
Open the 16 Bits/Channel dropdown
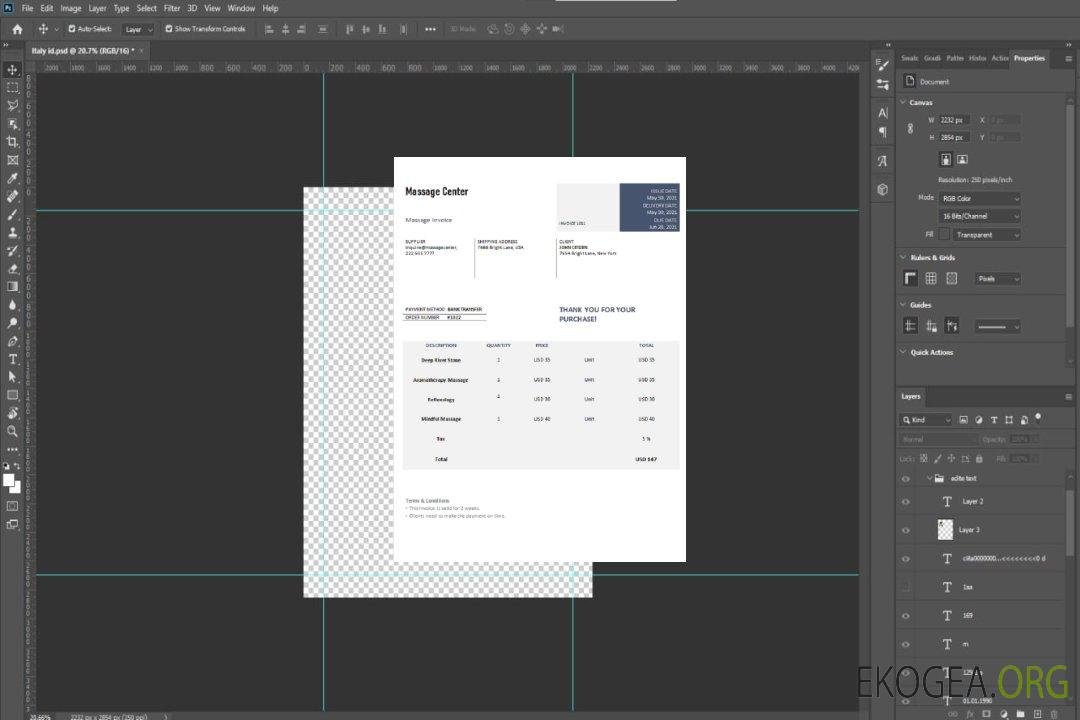click(x=980, y=216)
